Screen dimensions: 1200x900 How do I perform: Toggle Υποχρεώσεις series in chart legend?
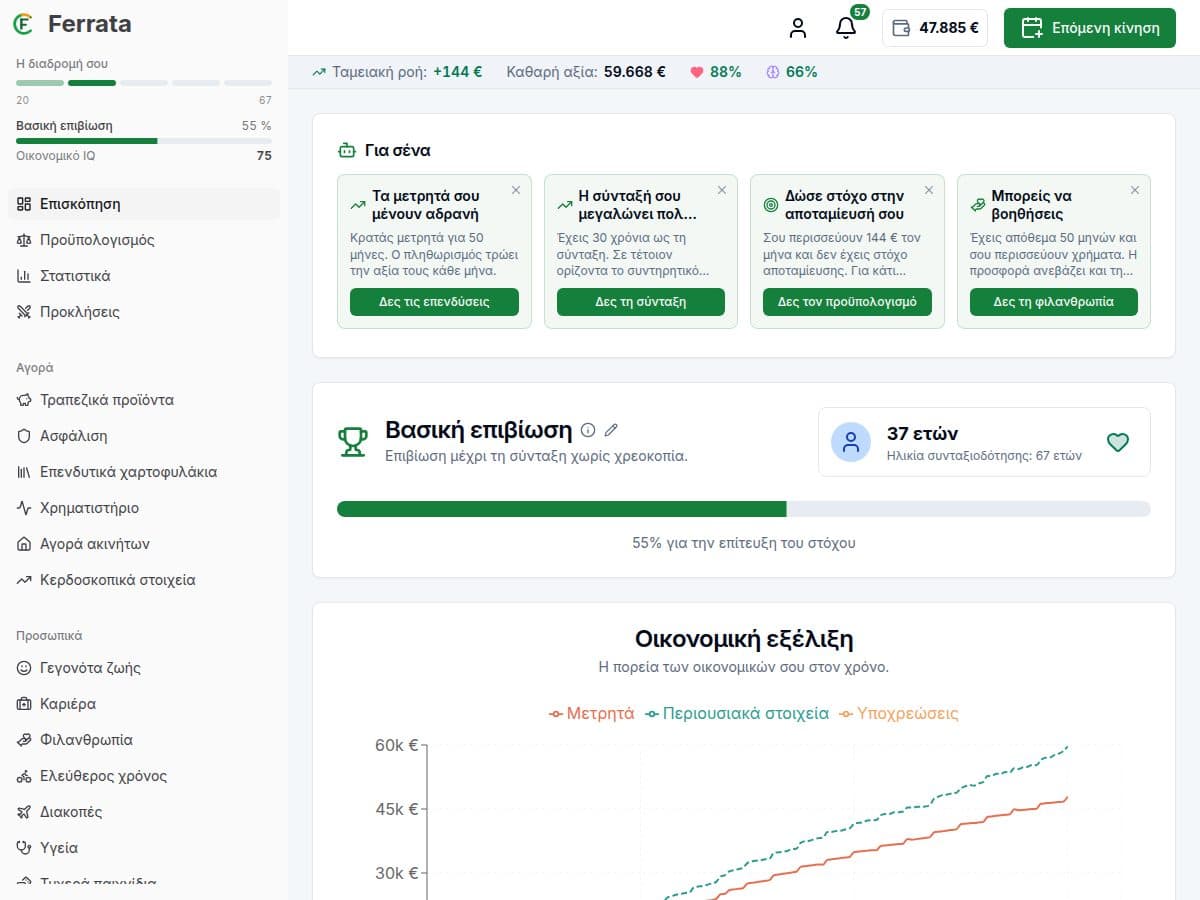coord(899,713)
